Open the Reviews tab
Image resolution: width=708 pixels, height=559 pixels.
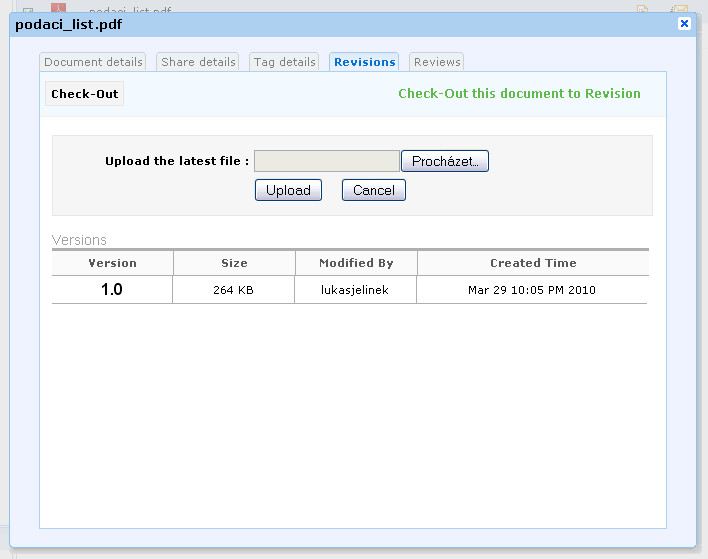(x=437, y=62)
